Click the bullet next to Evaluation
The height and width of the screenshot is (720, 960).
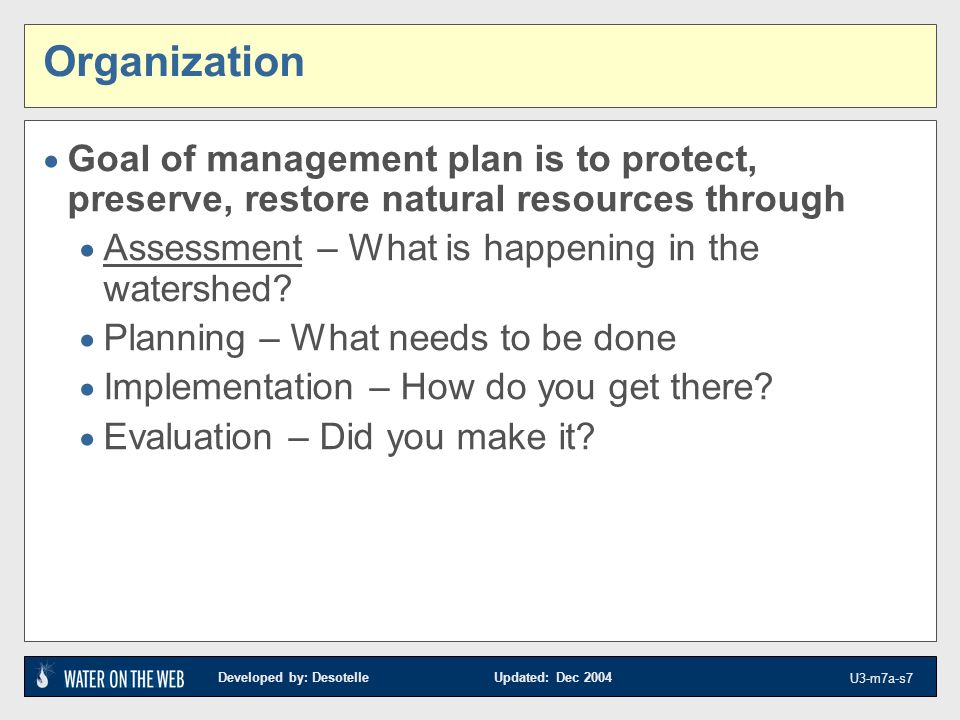(88, 439)
